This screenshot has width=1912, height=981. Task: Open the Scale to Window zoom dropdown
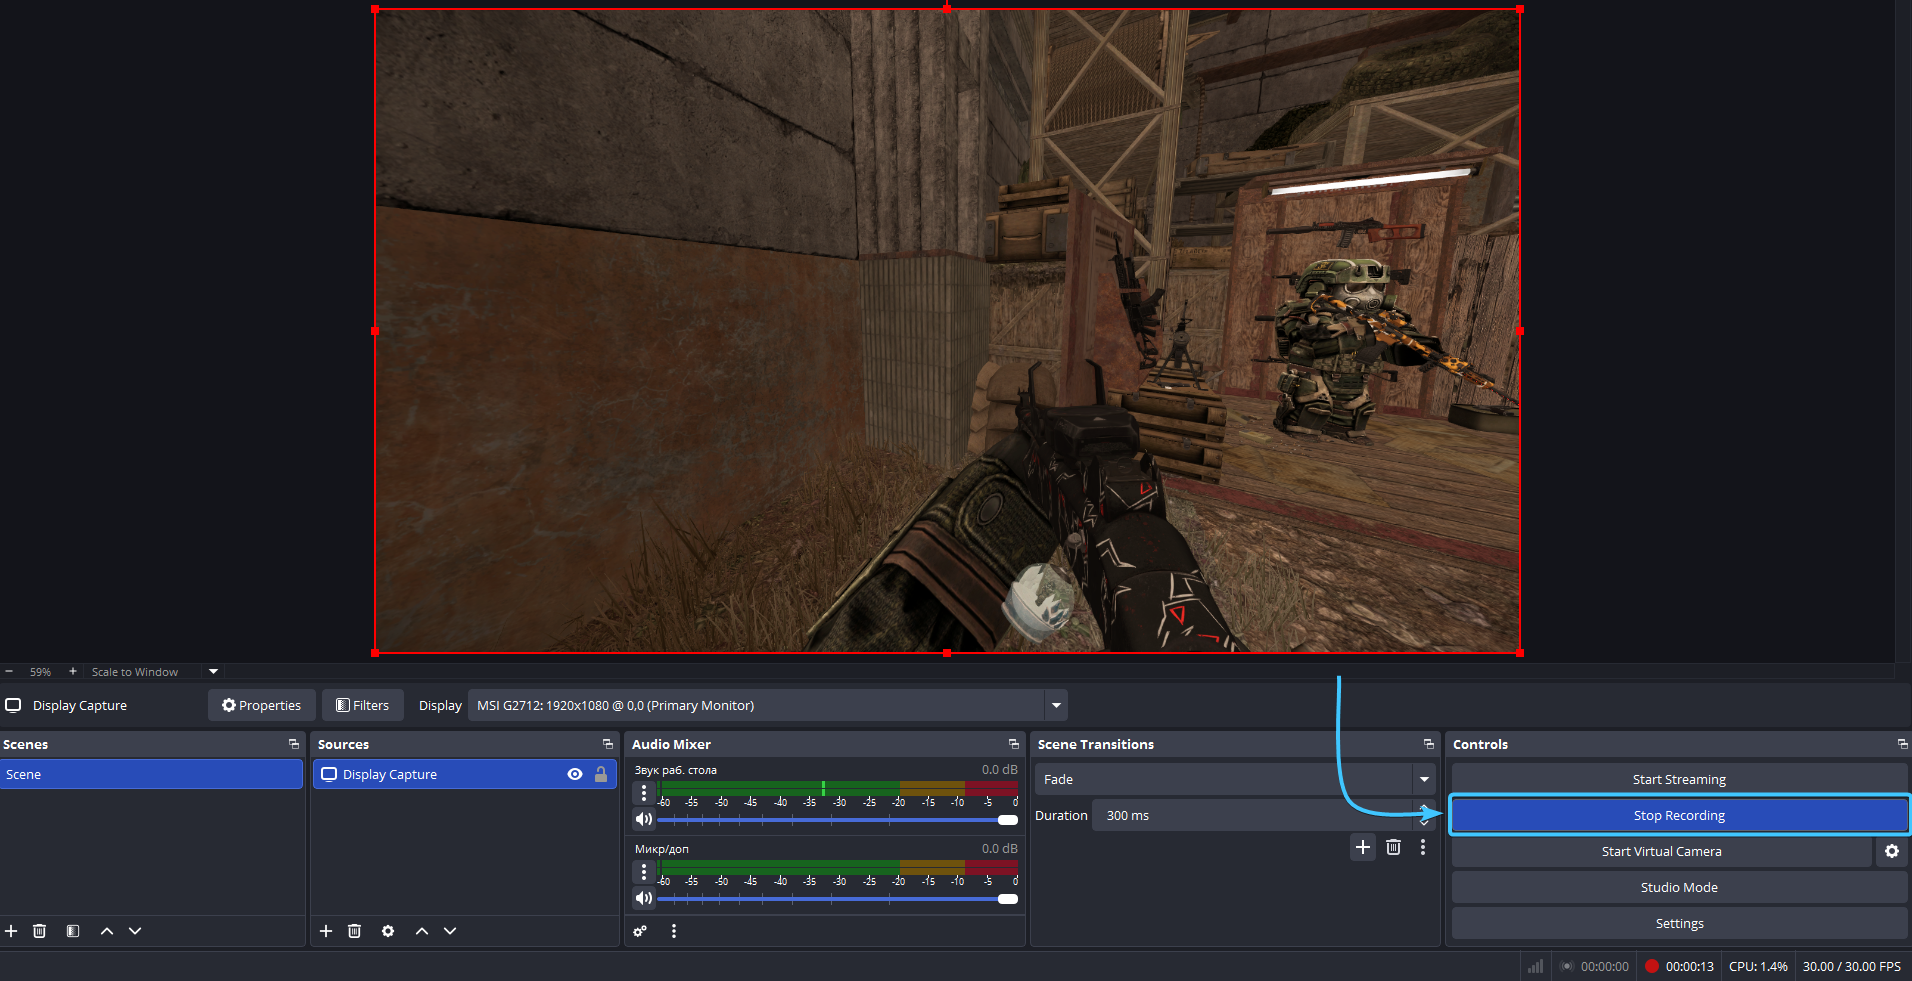pos(213,672)
